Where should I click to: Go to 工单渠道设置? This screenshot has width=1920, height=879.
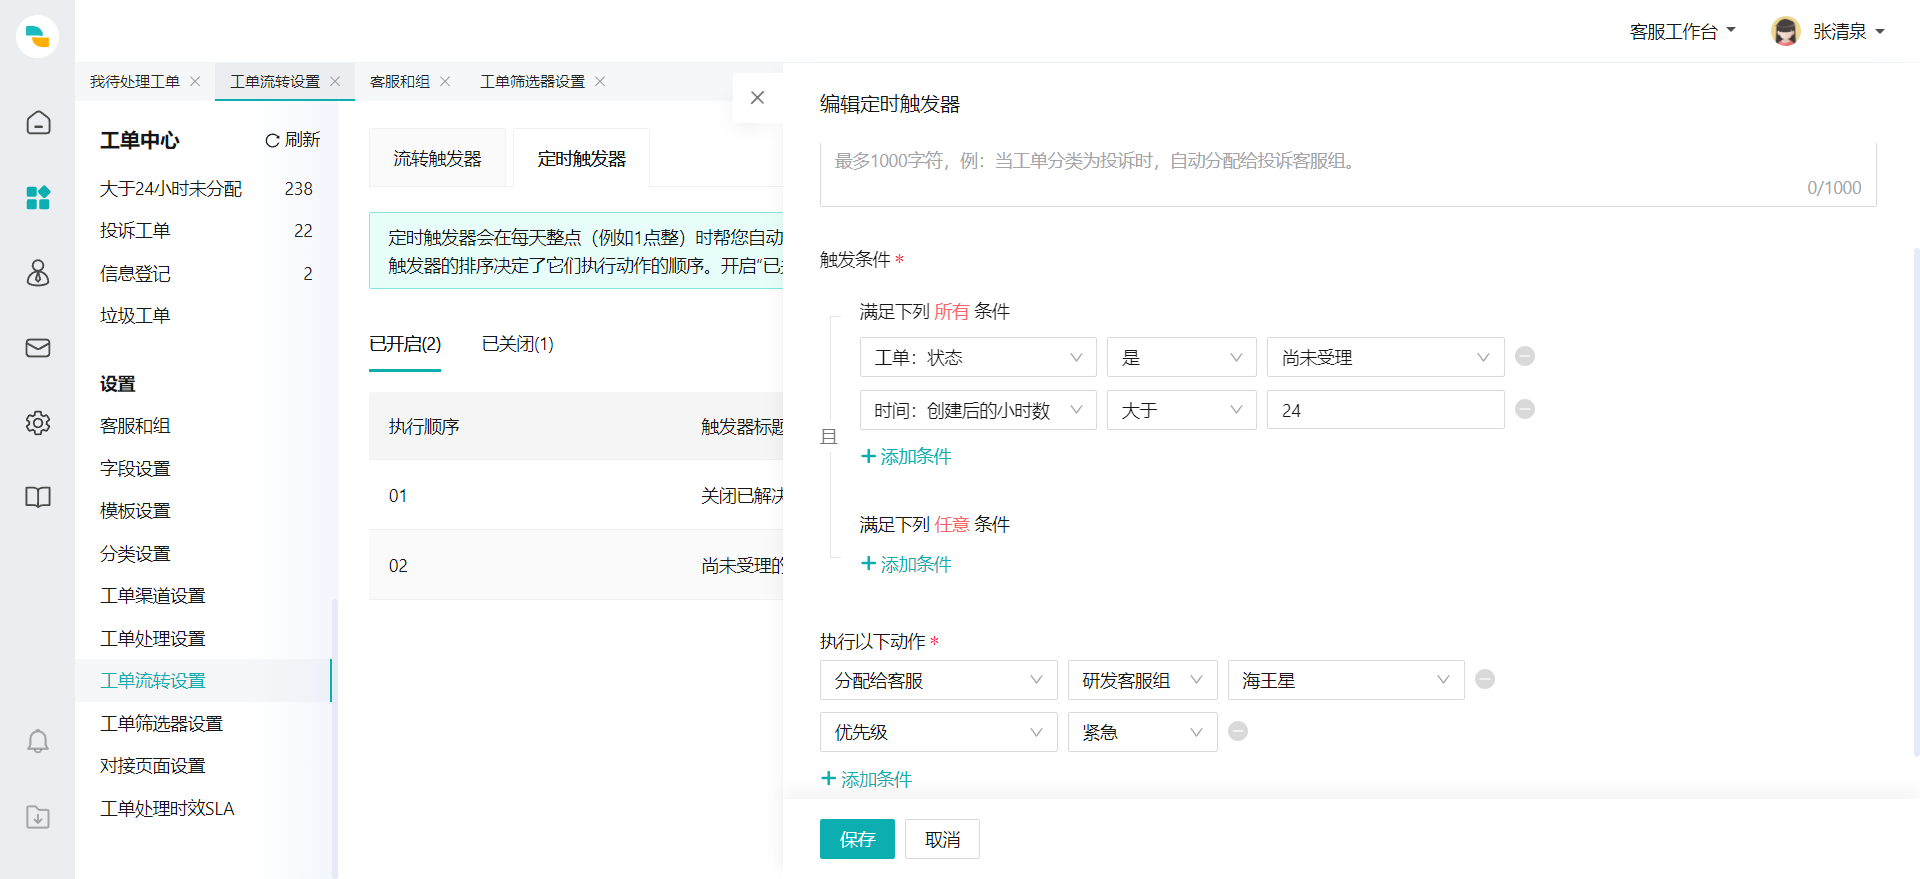point(152,596)
